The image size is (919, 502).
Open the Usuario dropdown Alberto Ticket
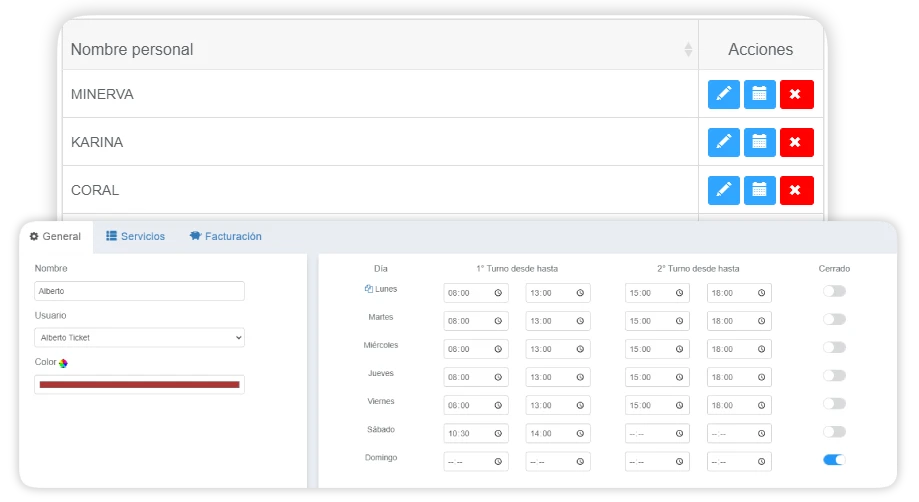139,337
